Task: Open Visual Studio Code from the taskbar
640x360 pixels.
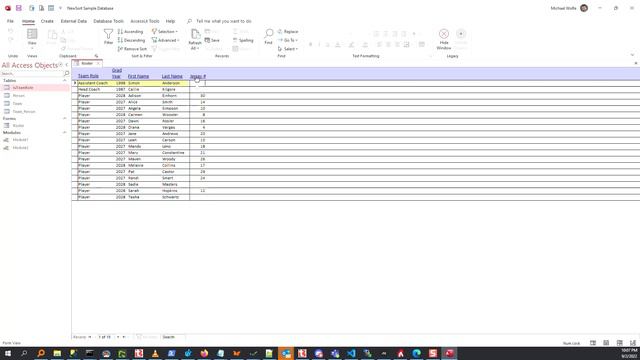Action: coord(351,353)
